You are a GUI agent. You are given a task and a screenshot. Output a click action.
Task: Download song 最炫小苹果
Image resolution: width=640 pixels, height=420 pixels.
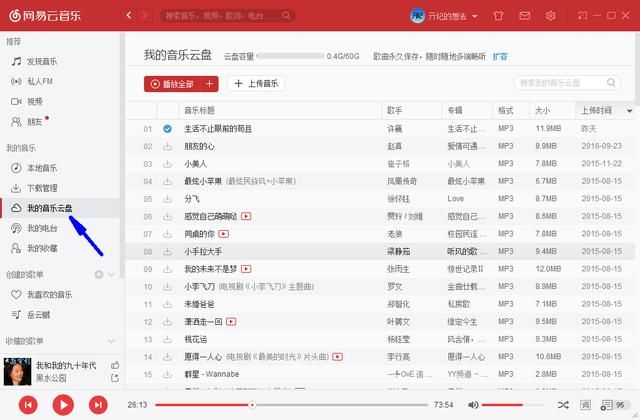pyautogui.click(x=167, y=181)
